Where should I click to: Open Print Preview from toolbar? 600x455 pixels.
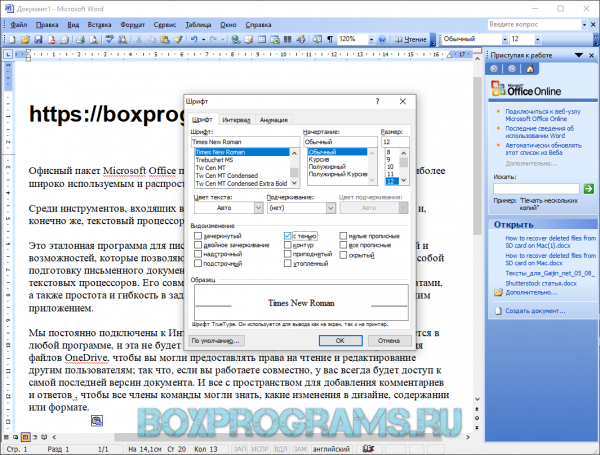coord(93,39)
